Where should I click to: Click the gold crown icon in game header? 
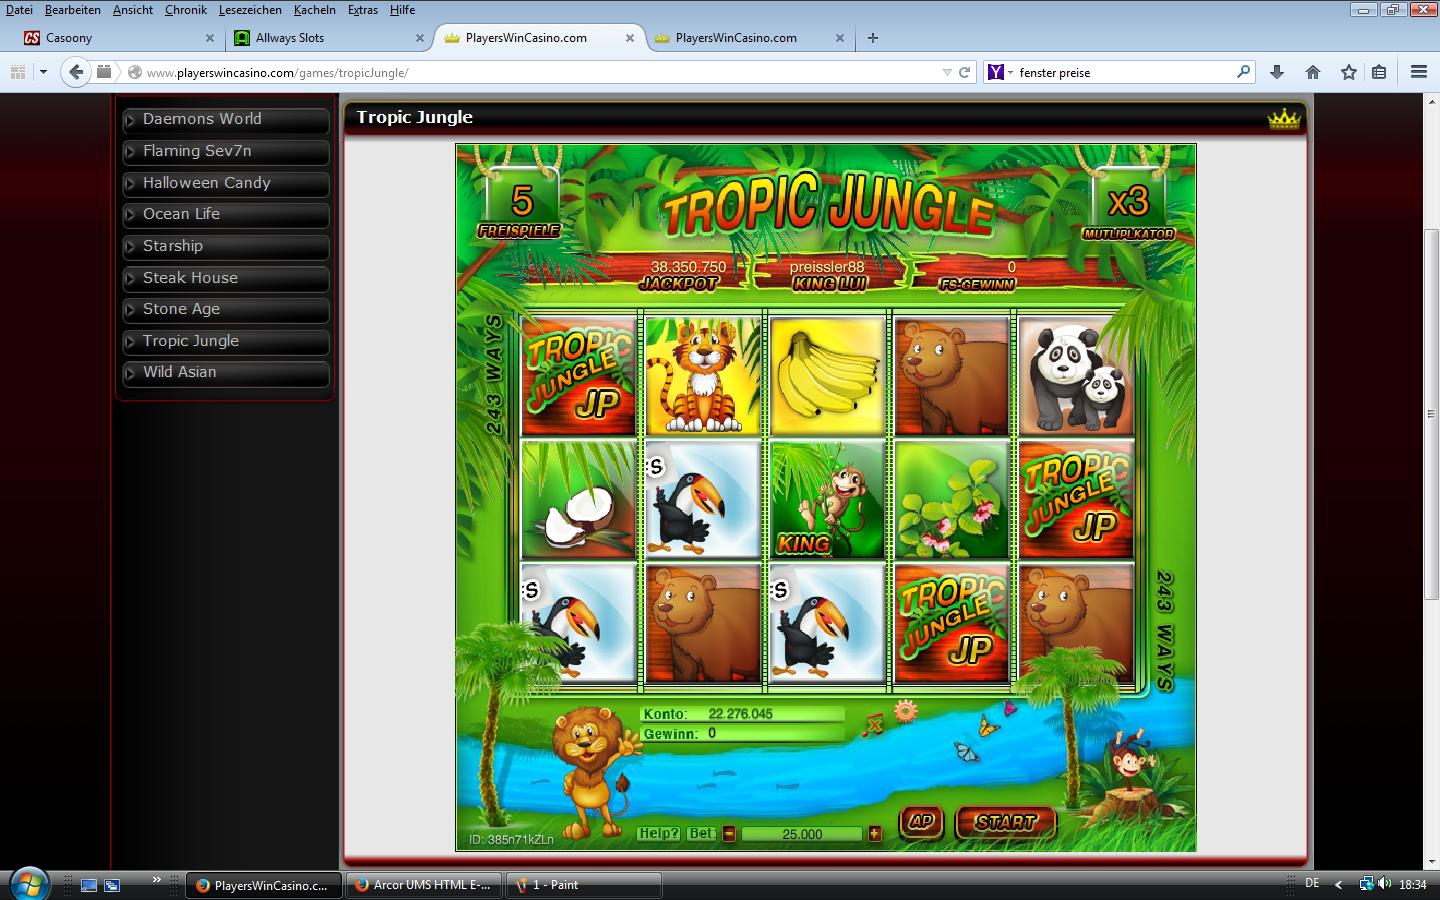pyautogui.click(x=1284, y=118)
